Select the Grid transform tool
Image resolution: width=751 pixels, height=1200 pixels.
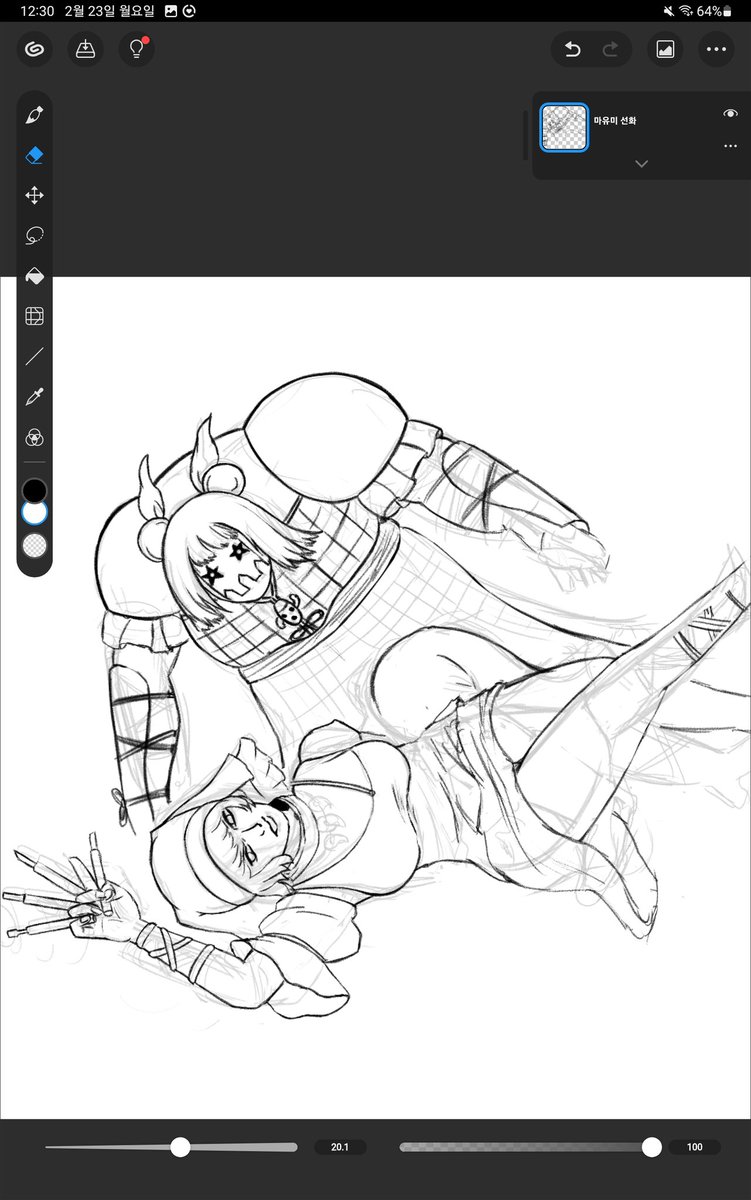(35, 316)
